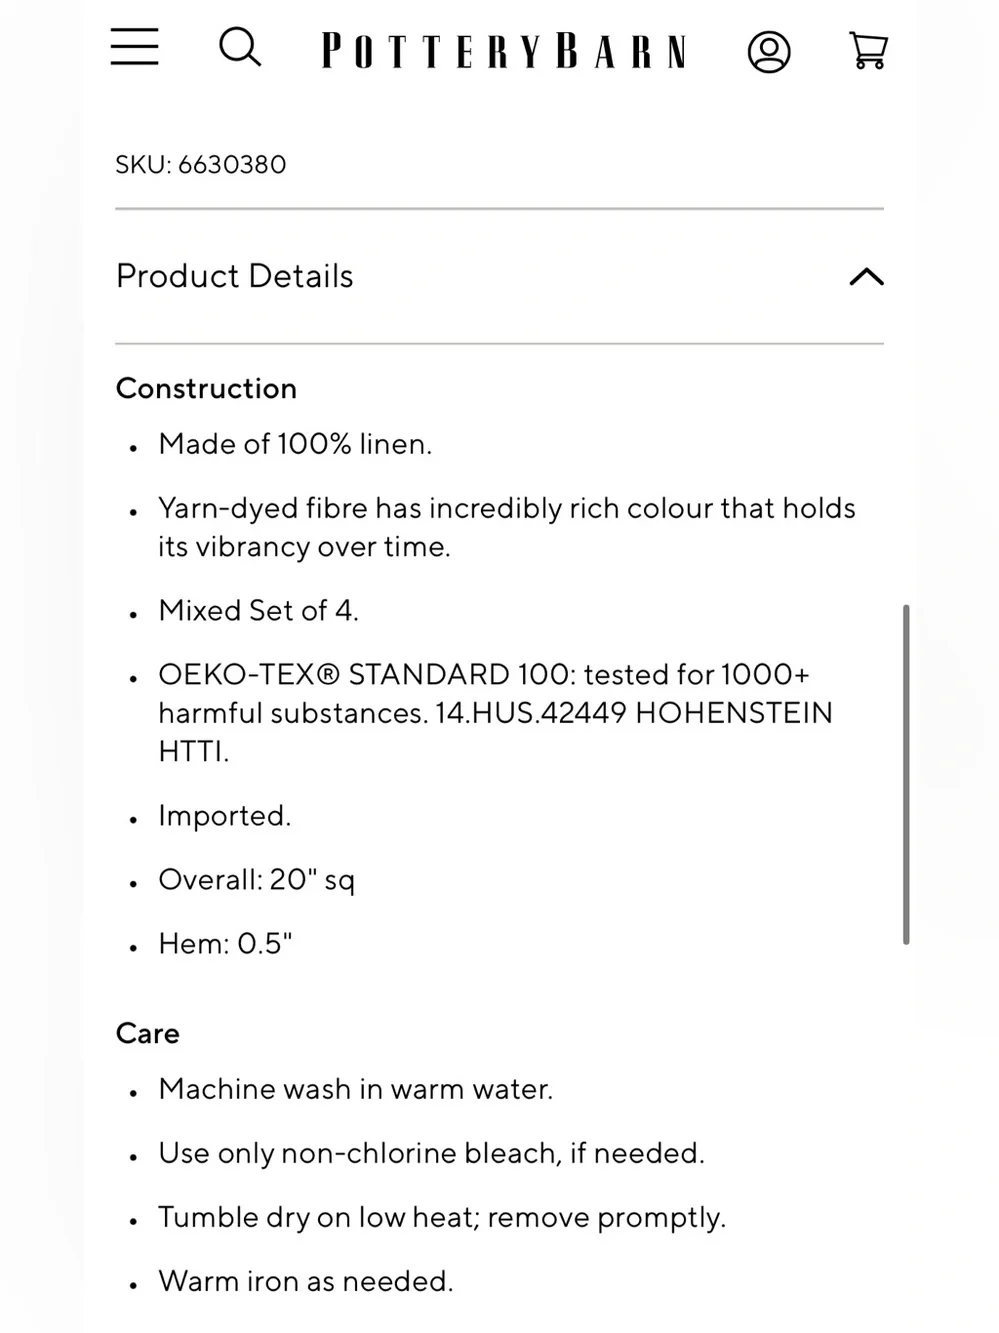
Task: Click the "Made of 100% linen" bullet
Action: (295, 444)
